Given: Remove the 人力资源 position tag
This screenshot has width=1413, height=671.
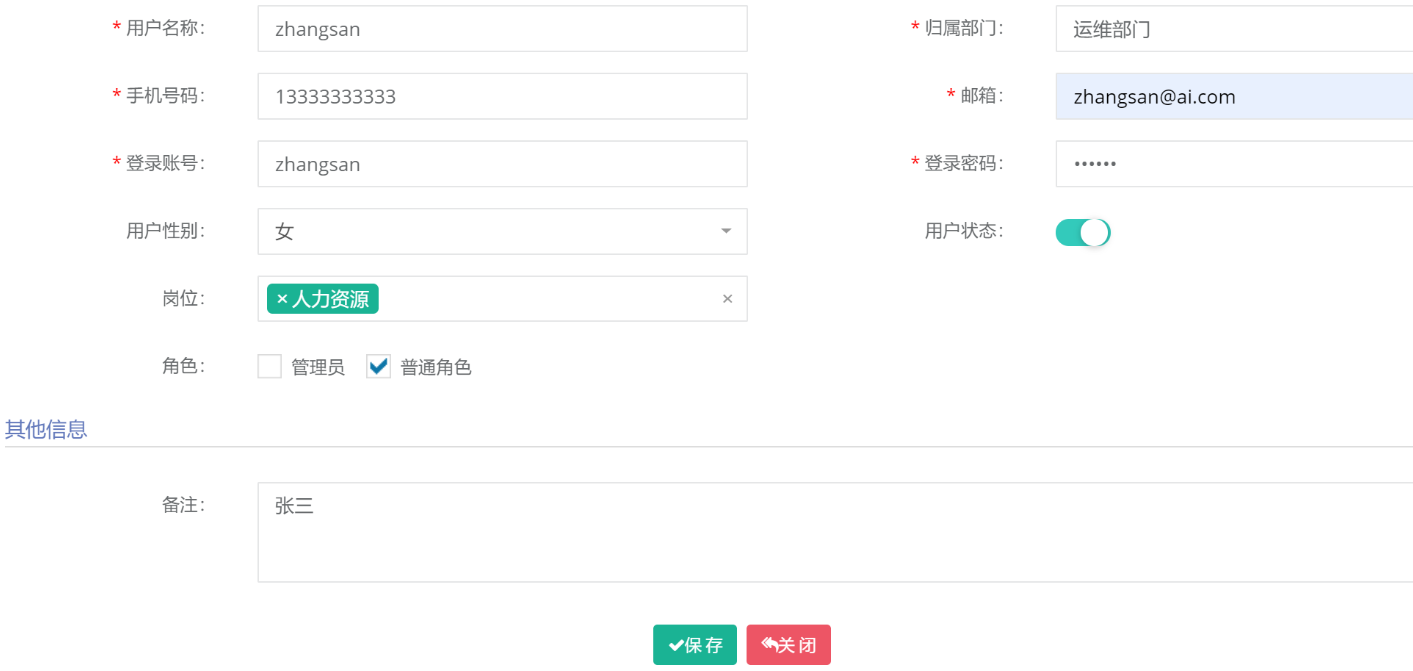Looking at the screenshot, I should 276,298.
